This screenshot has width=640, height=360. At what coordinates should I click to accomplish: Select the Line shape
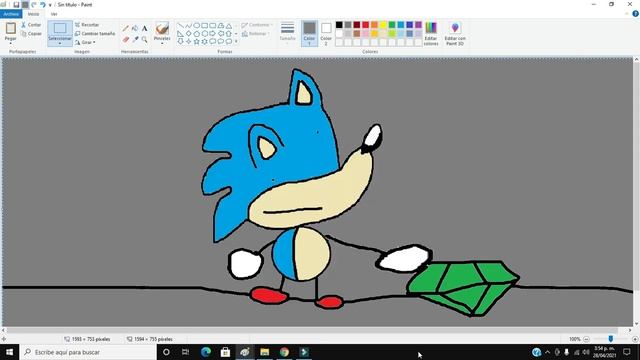pyautogui.click(x=180, y=25)
